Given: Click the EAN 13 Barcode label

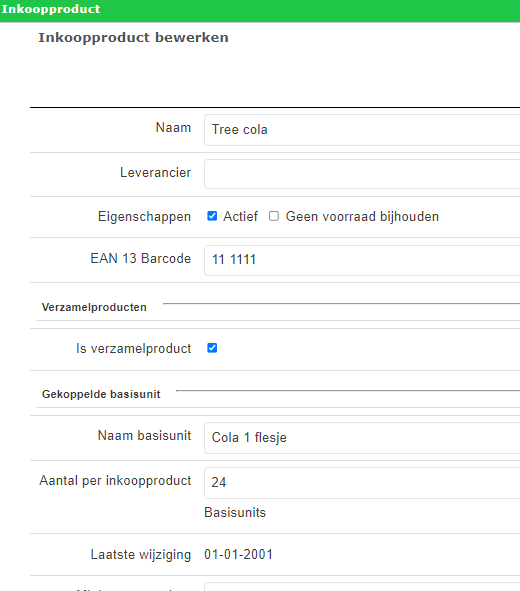Looking at the screenshot, I should tap(141, 259).
